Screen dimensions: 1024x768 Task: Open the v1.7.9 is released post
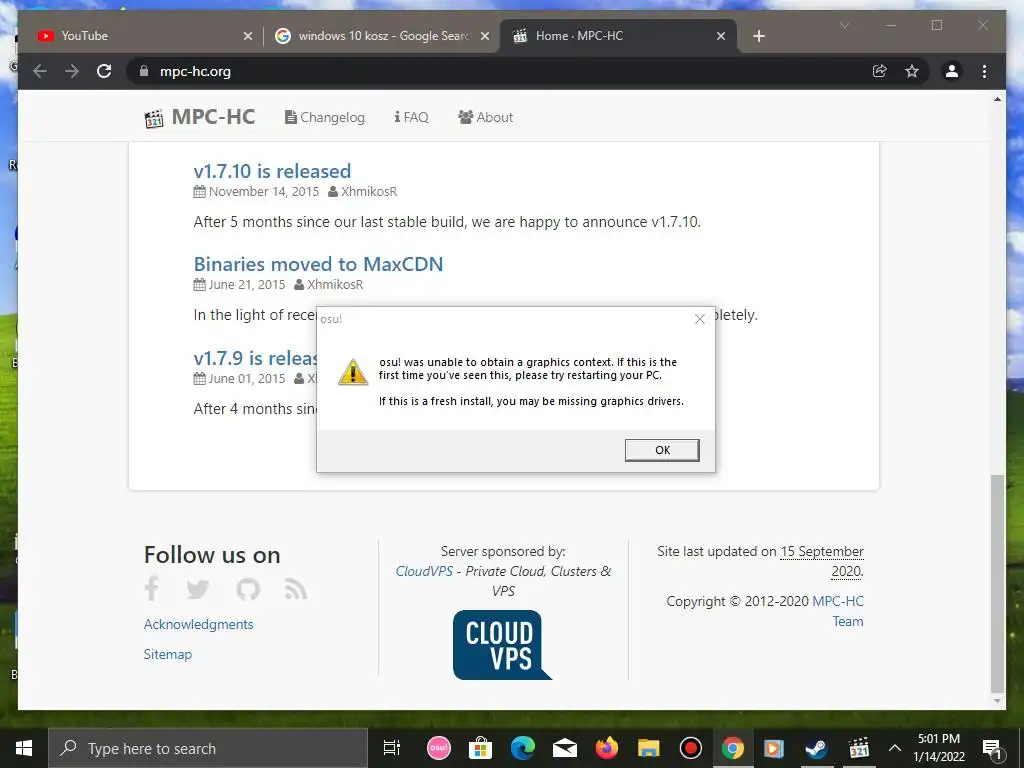pos(255,358)
